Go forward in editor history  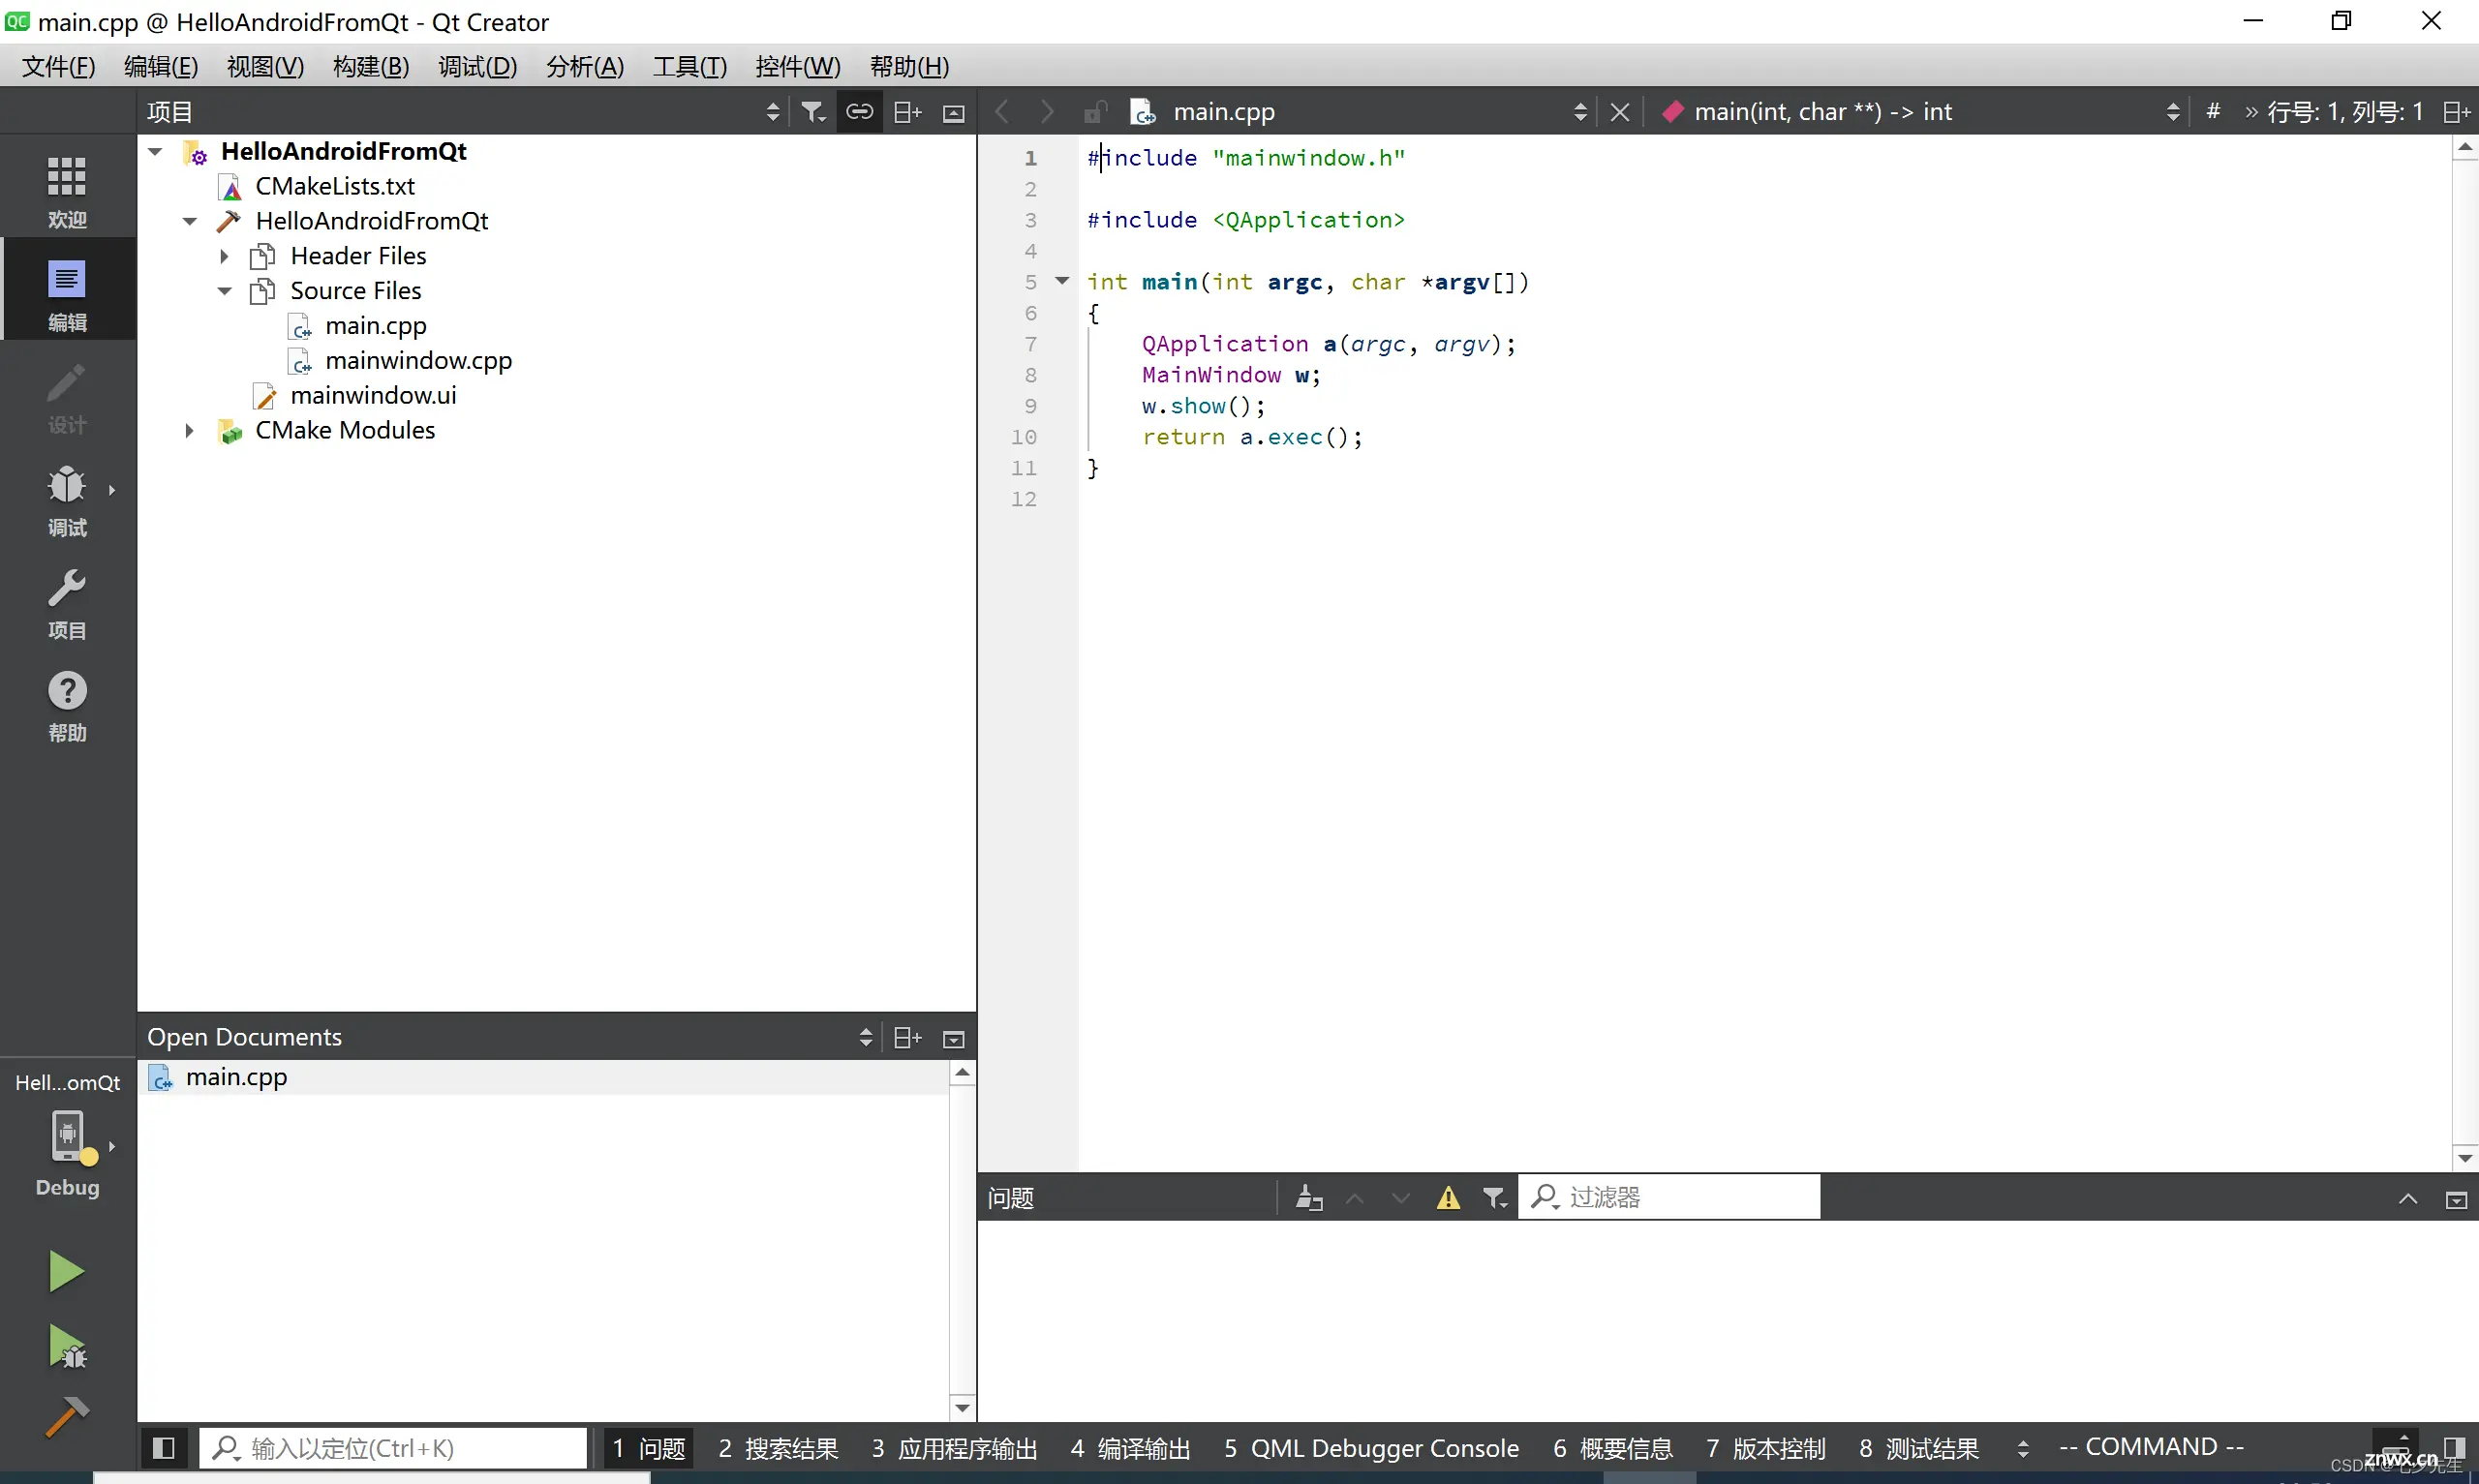click(x=1046, y=112)
